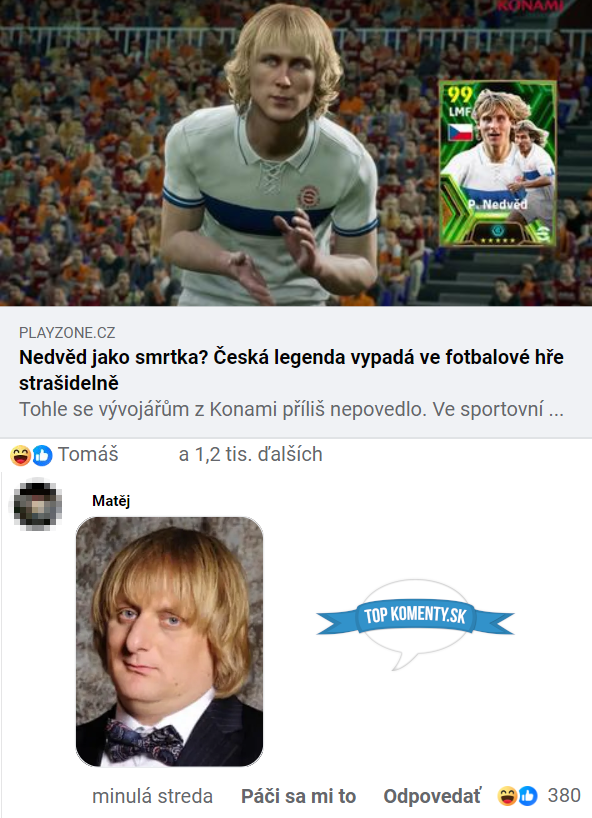Screen dimensions: 592x818
Task: Click the Czech flag on the player card
Action: click(460, 133)
